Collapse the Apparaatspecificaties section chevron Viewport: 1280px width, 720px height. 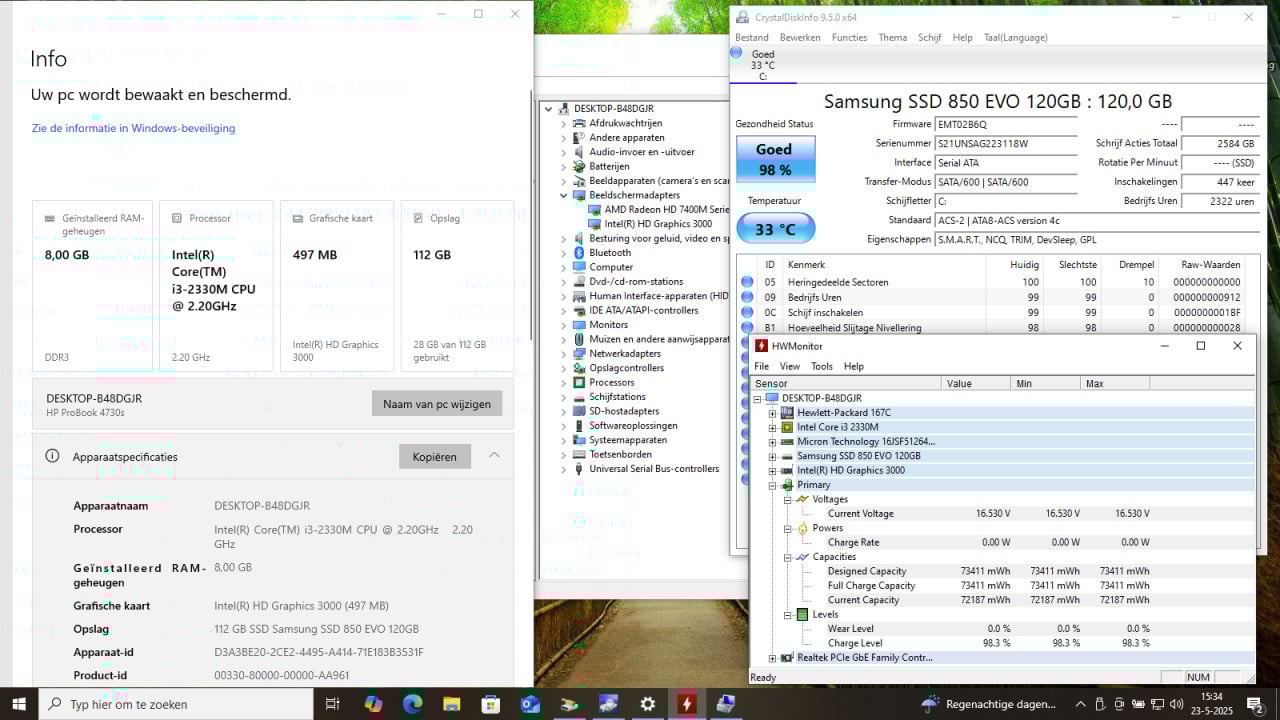point(494,456)
